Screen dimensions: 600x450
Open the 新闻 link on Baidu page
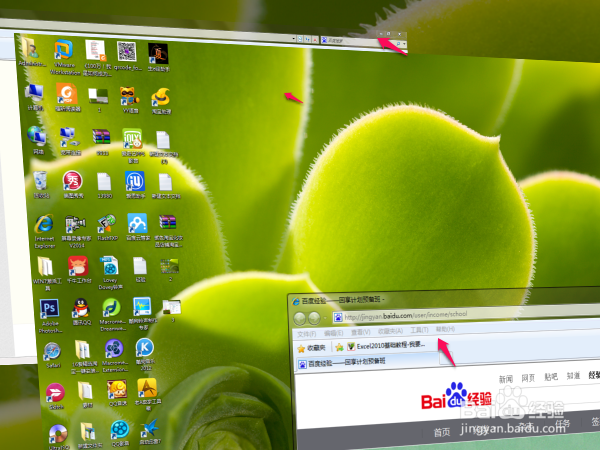(x=506, y=379)
